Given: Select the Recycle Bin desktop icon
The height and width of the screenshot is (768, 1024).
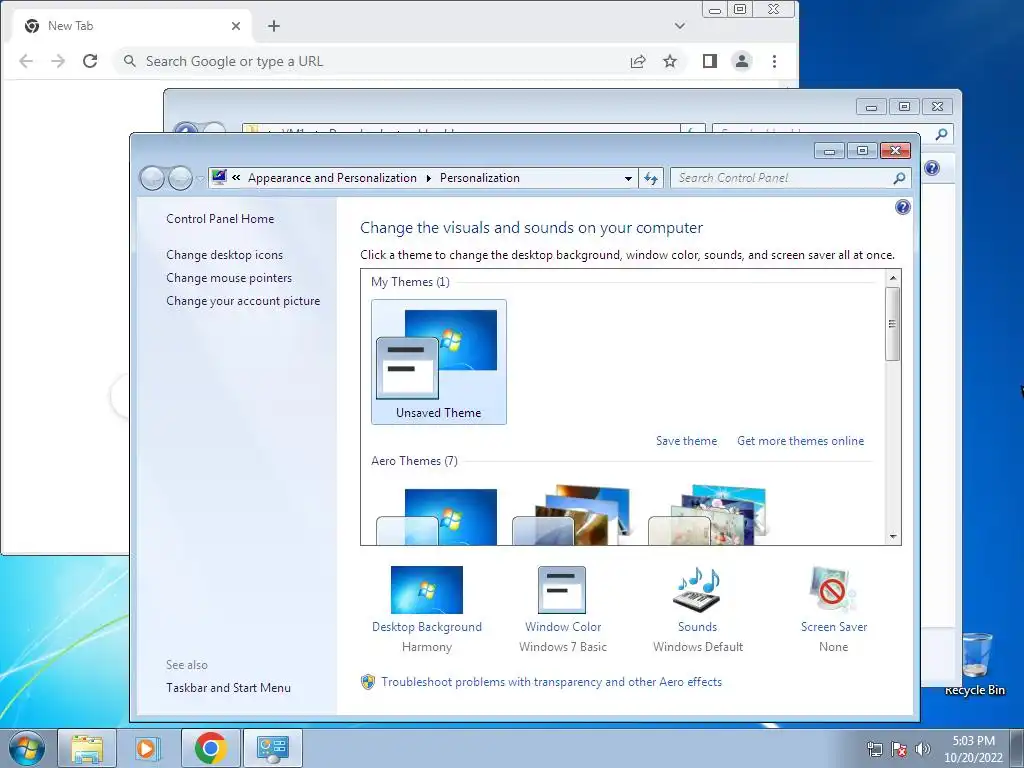Looking at the screenshot, I should [x=975, y=664].
